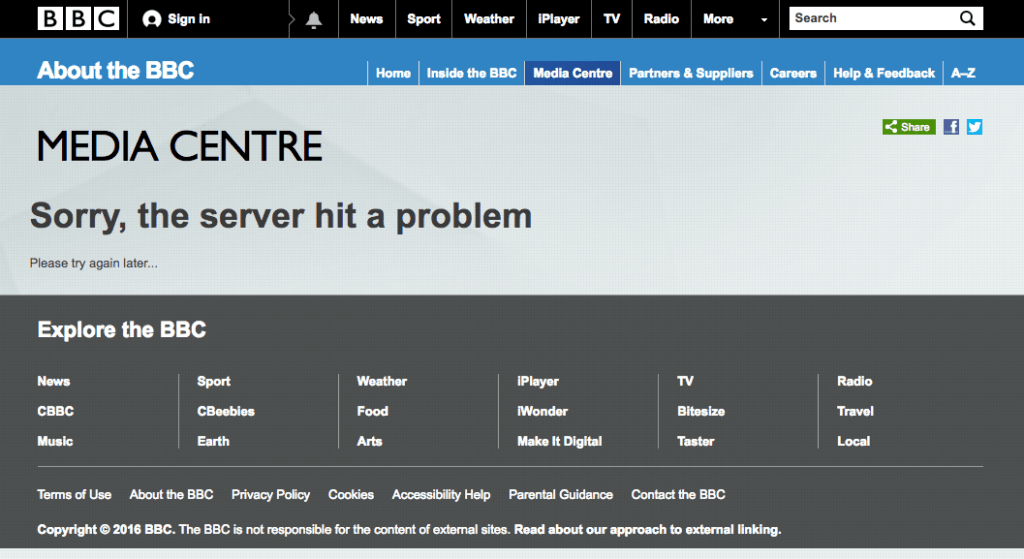The image size is (1024, 559).
Task: Share the page on Facebook
Action: point(952,127)
